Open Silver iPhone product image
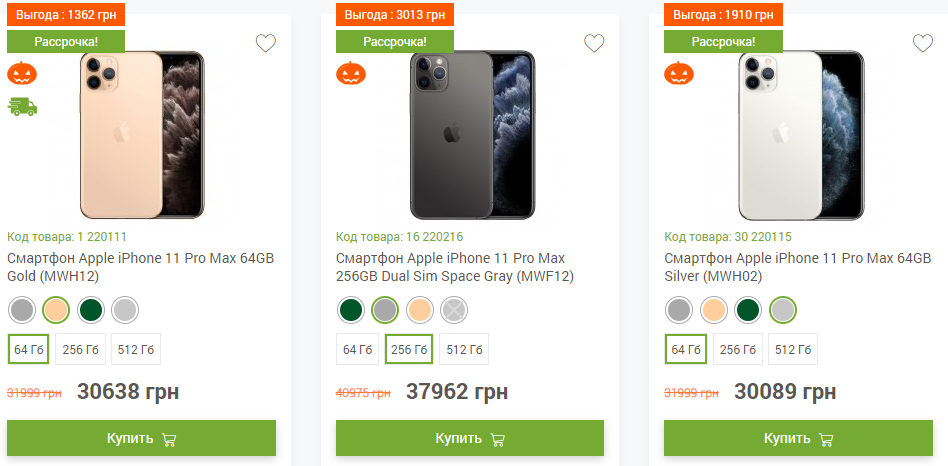 click(x=800, y=135)
